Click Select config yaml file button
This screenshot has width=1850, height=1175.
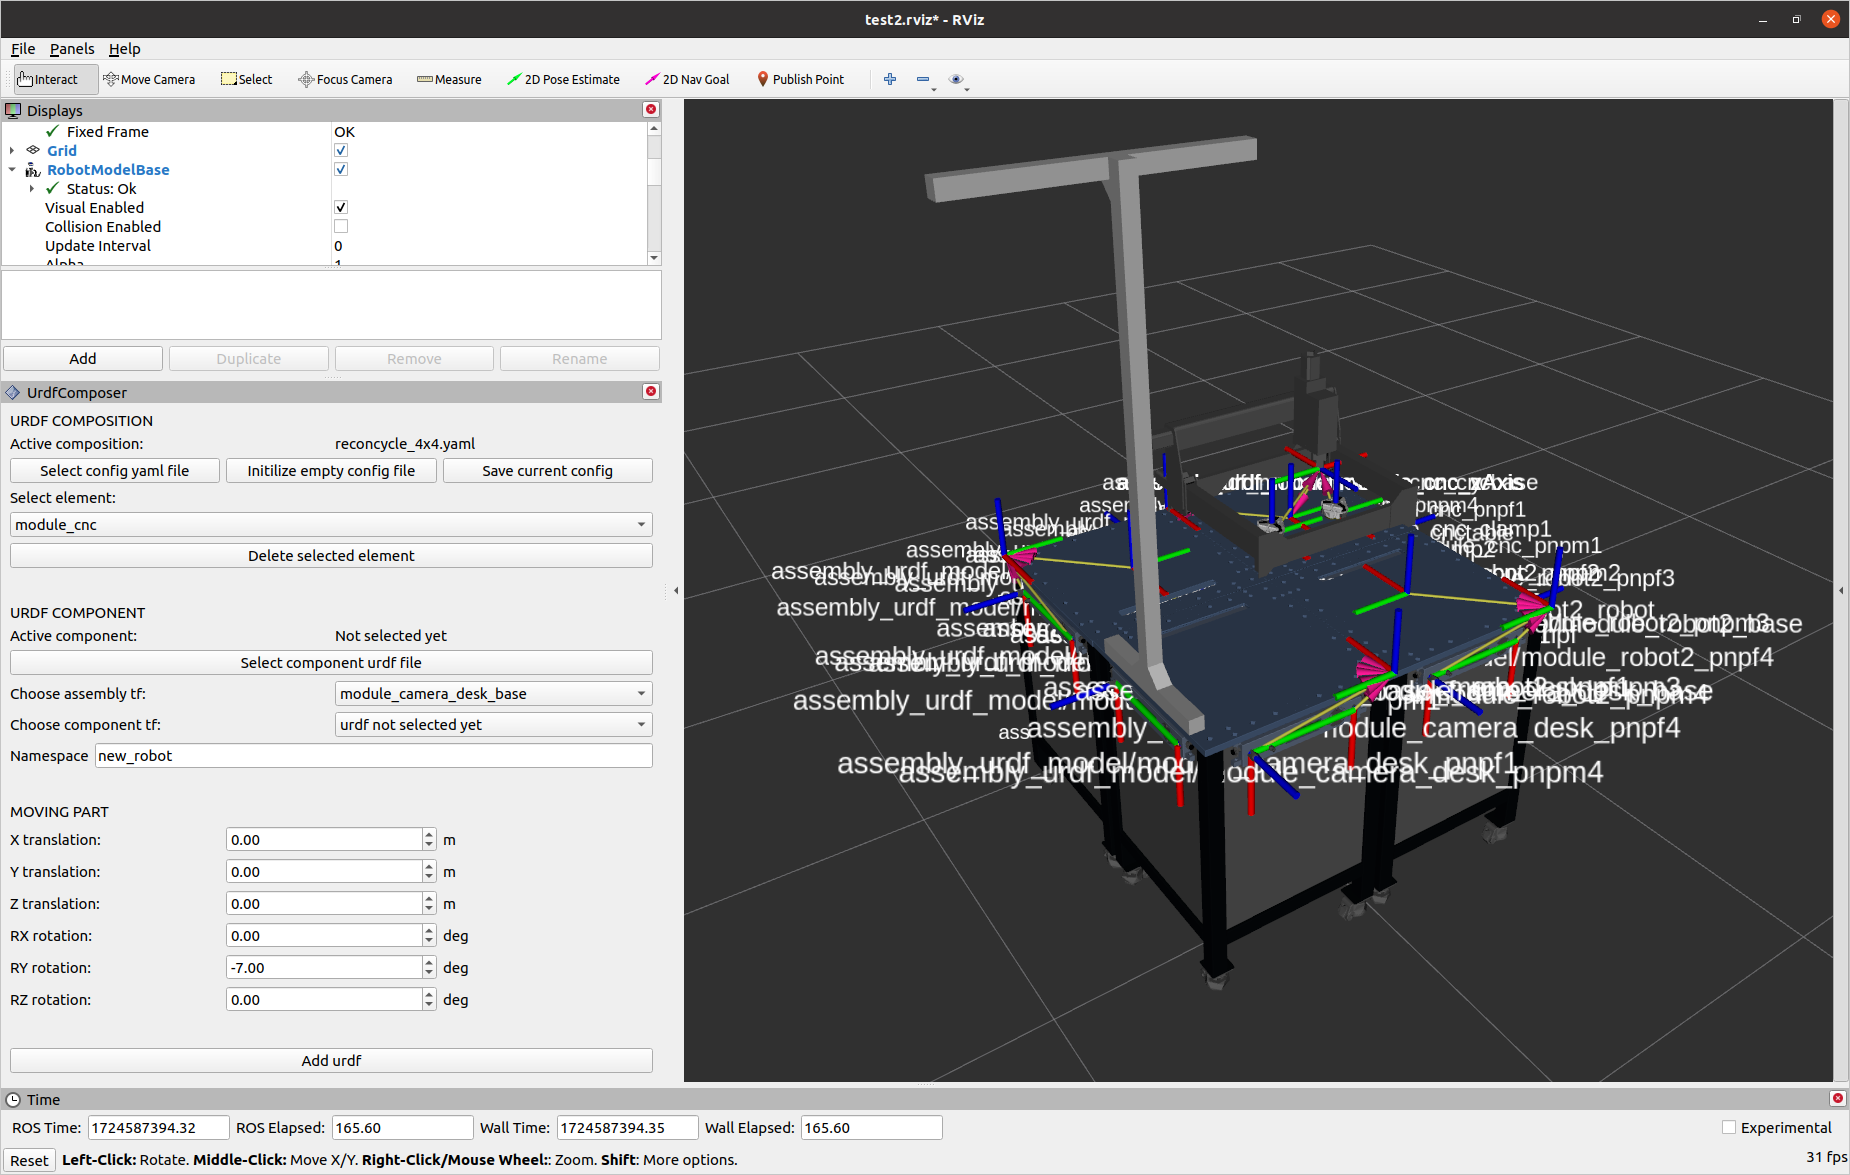click(114, 470)
